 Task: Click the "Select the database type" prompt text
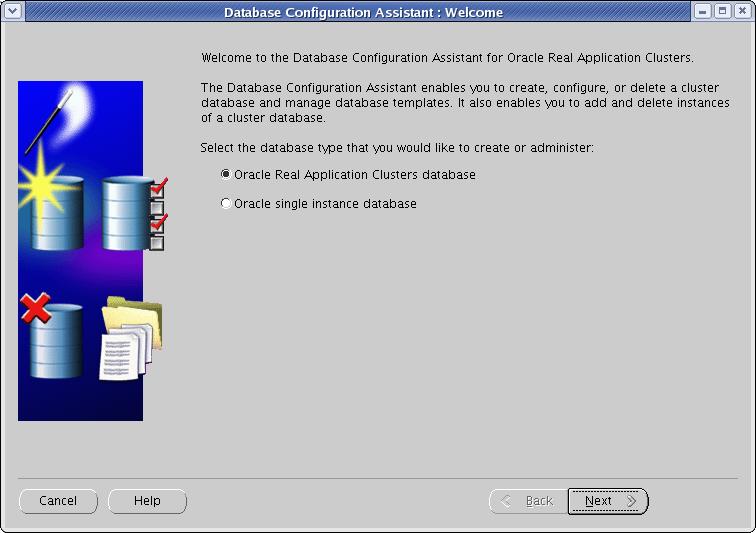(x=397, y=148)
